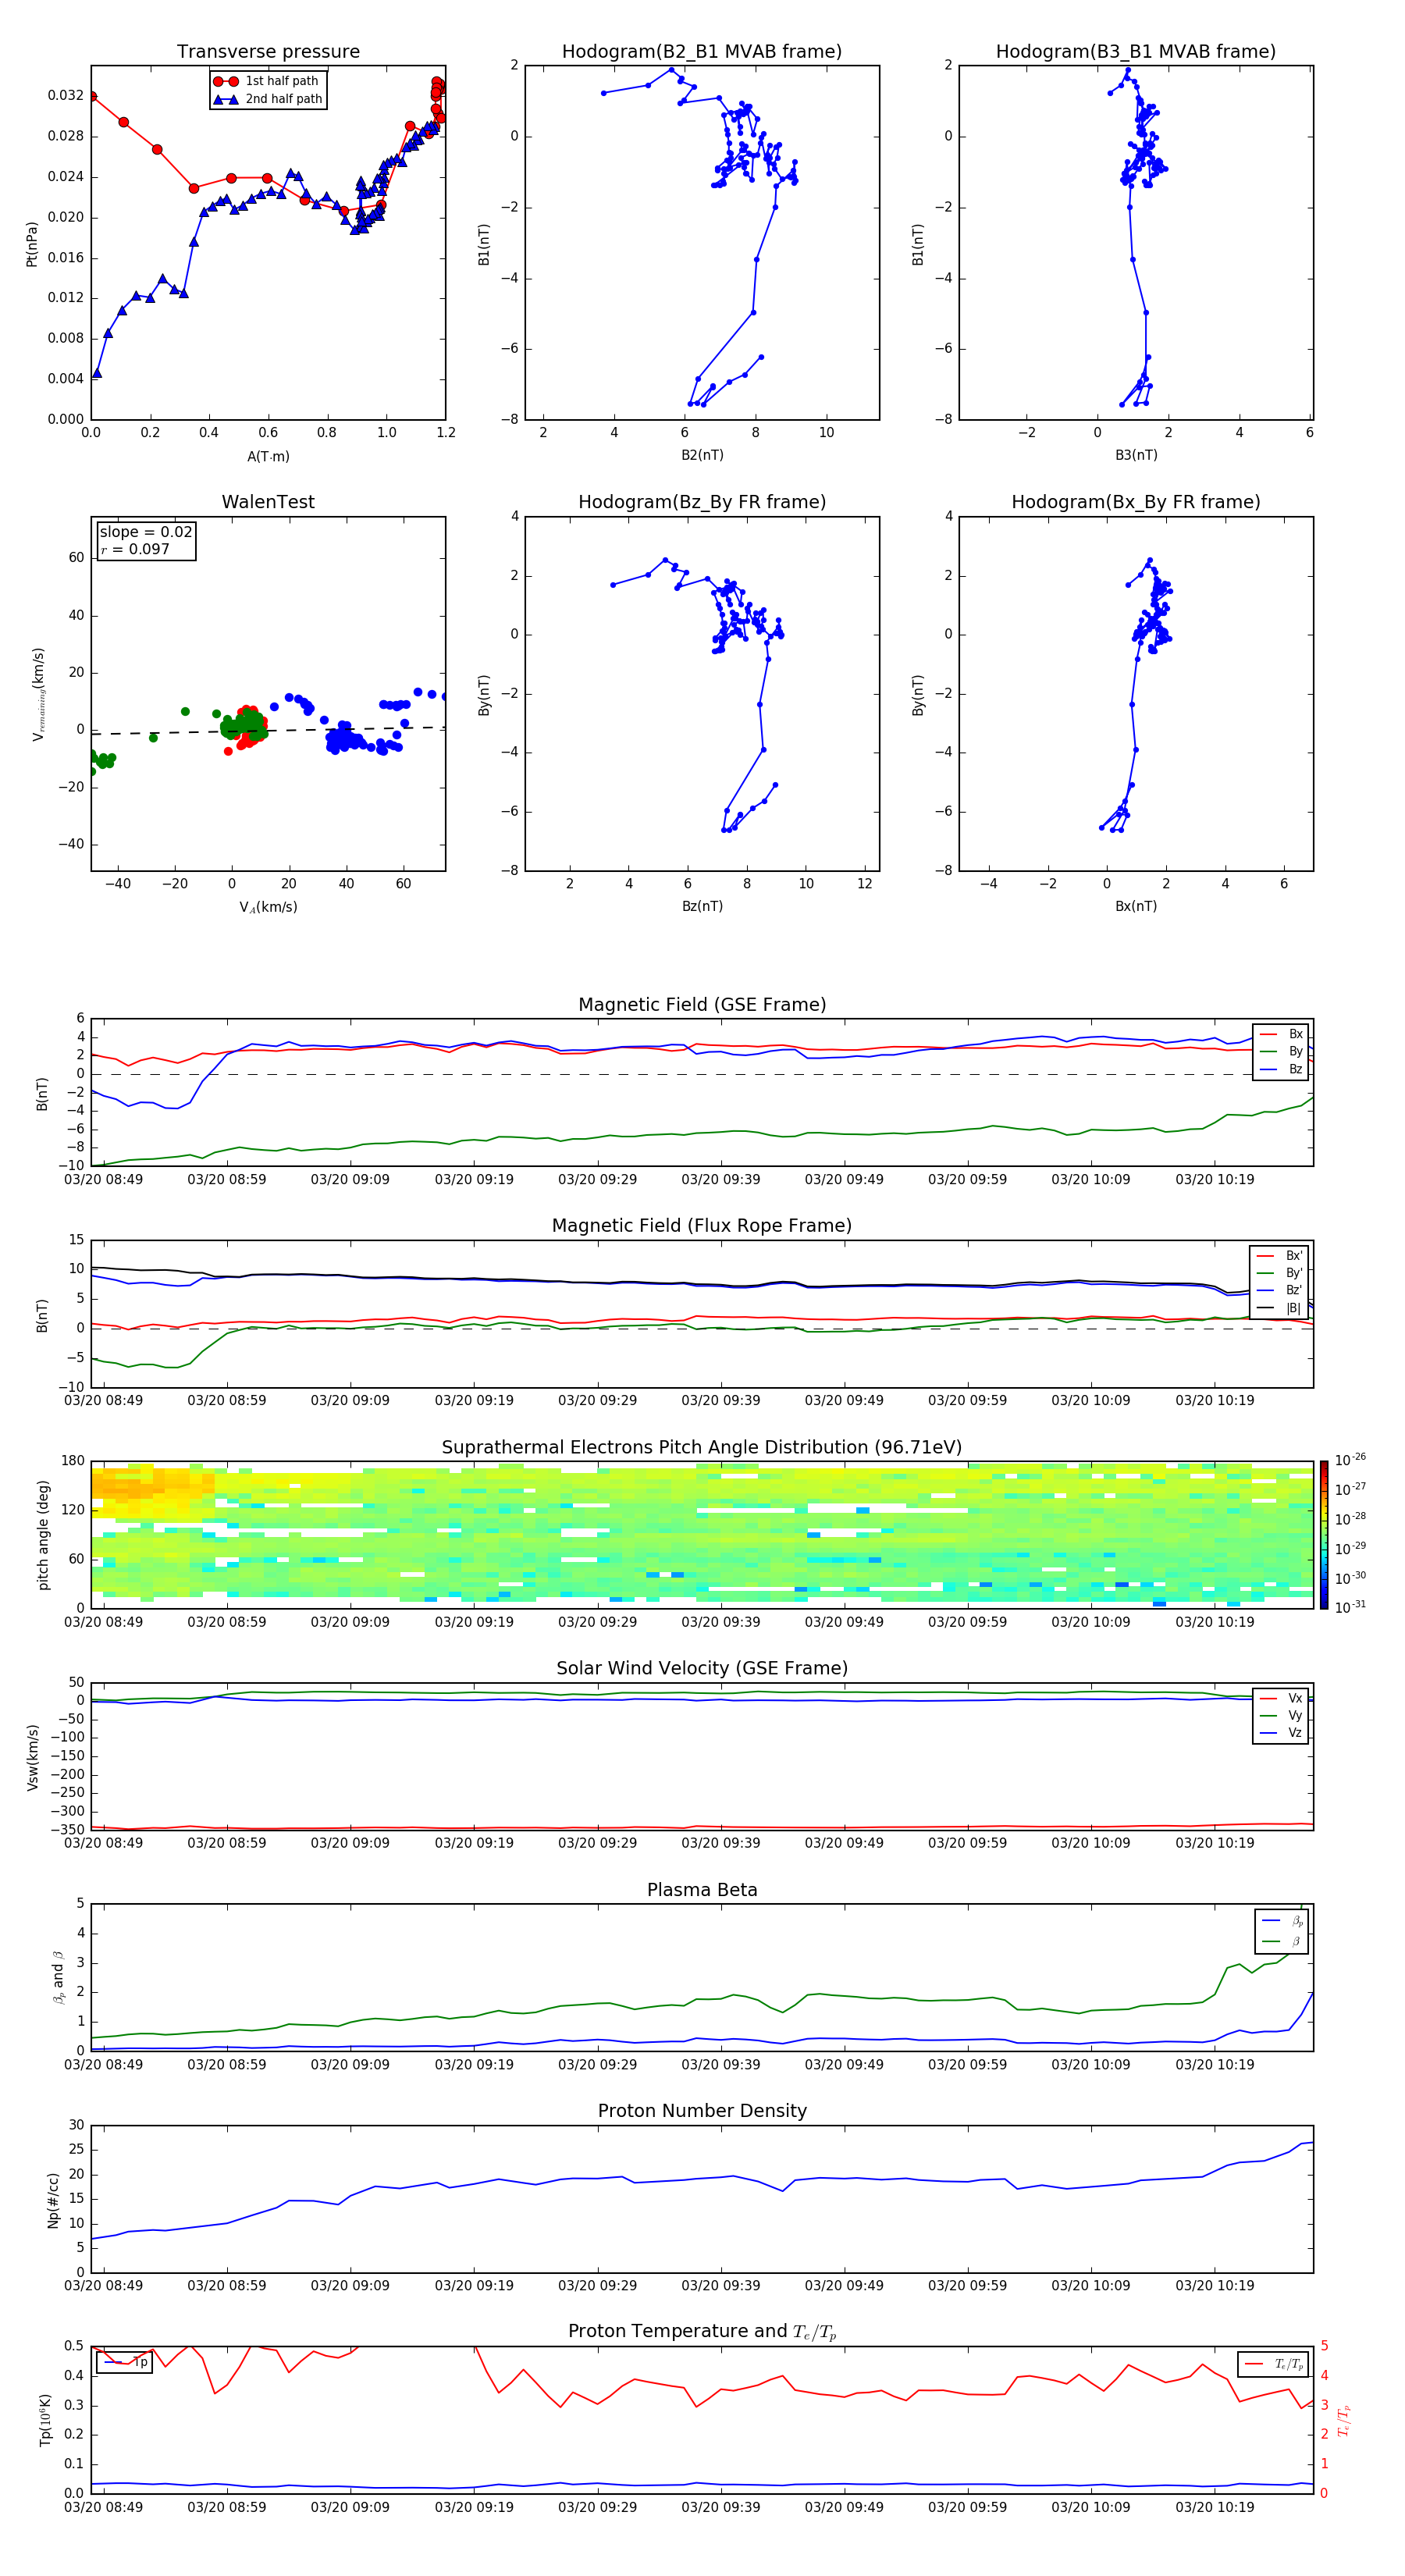Image resolution: width=1405 pixels, height=2576 pixels.
Task: Click the 'B2(nT)' x-axis label
Action: pyautogui.click(x=702, y=455)
